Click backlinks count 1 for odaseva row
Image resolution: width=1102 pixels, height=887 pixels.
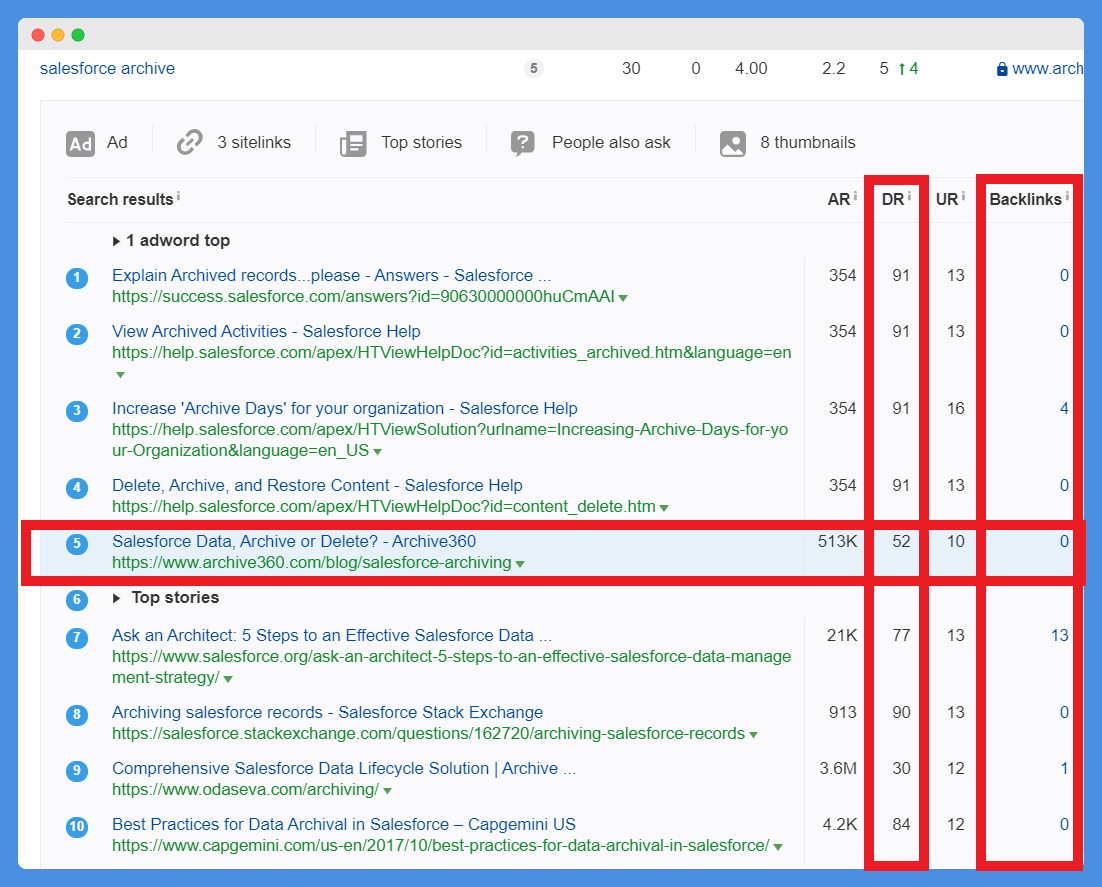[1065, 768]
